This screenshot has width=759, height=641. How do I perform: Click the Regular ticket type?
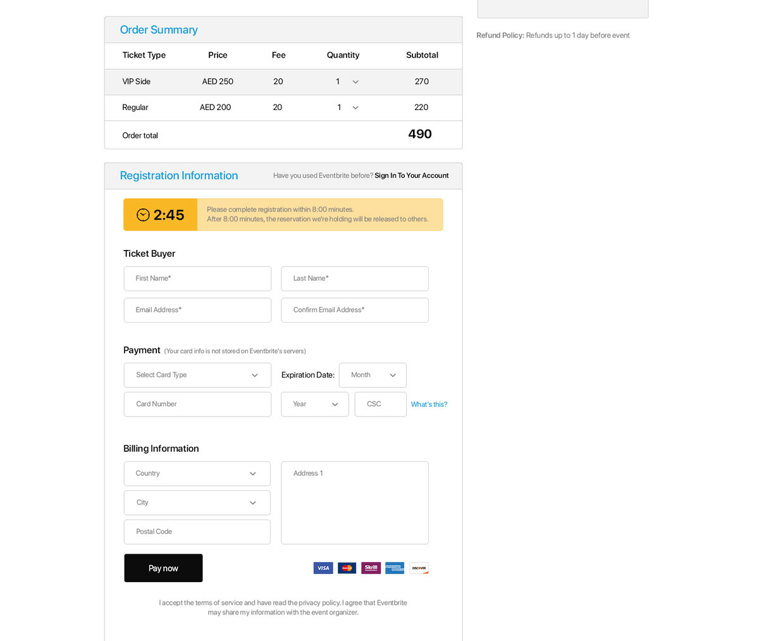(x=135, y=107)
